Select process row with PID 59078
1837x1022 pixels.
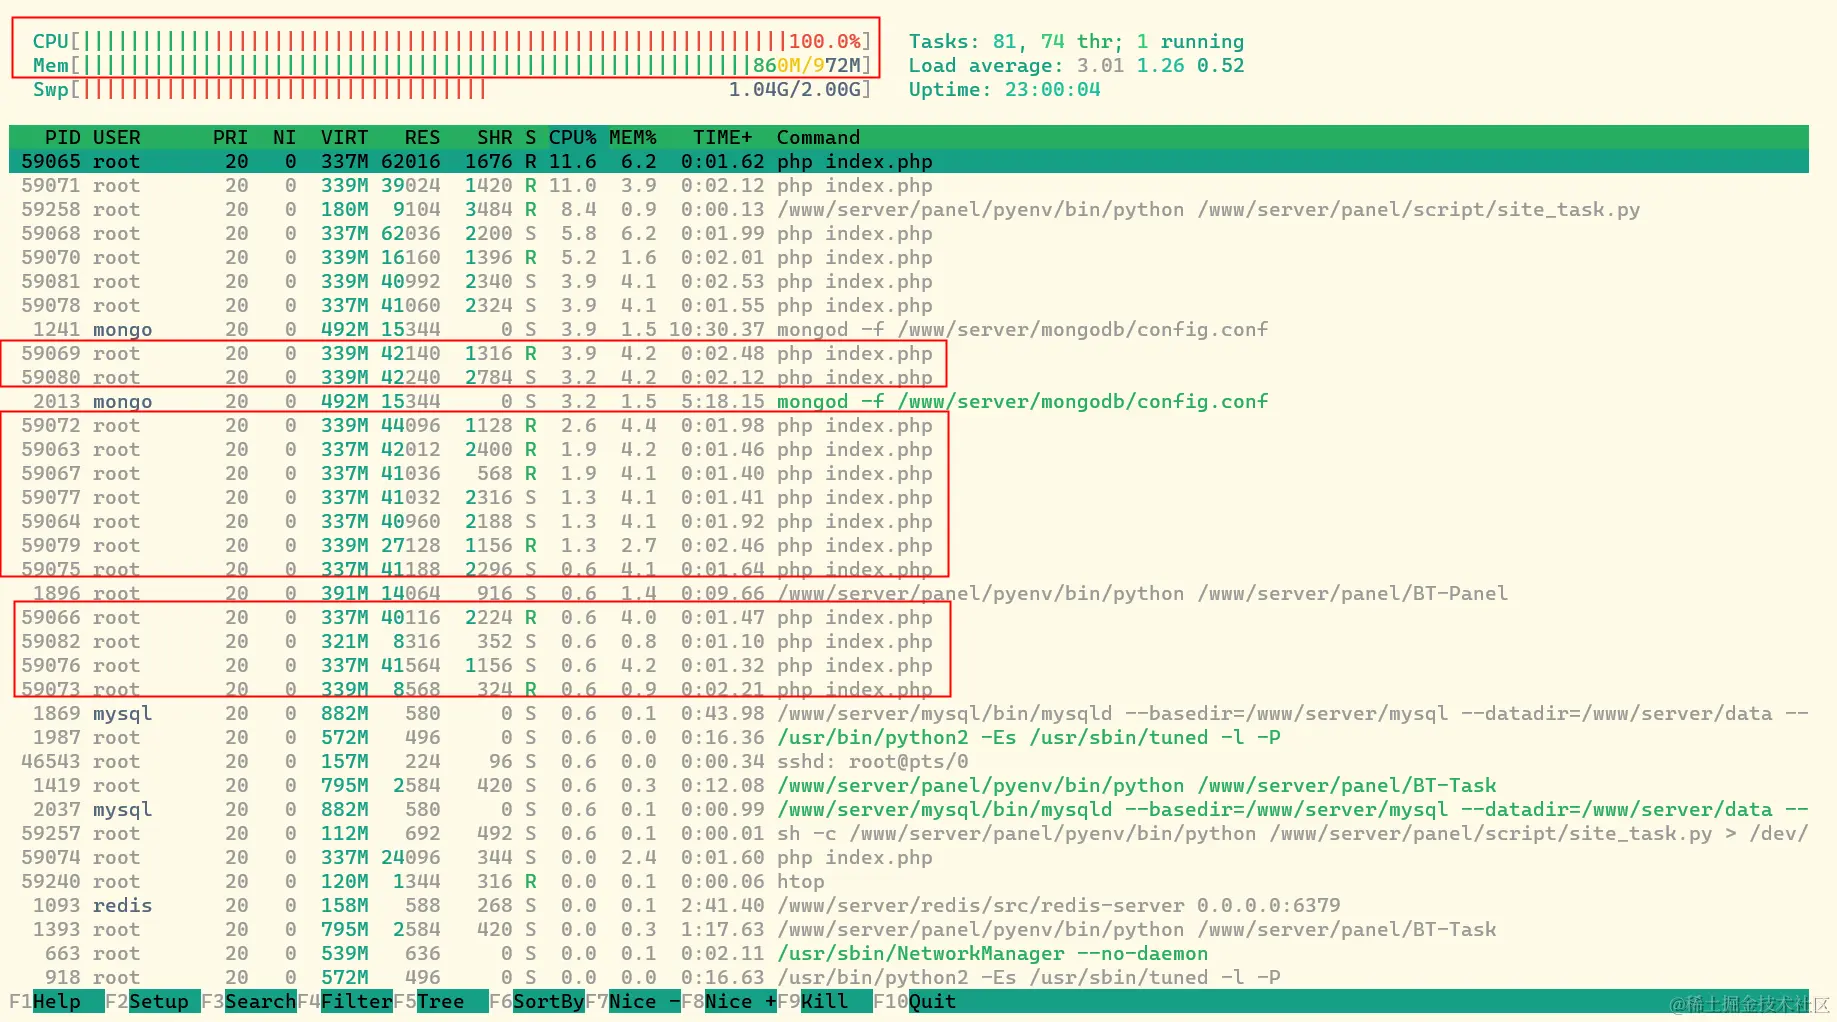coord(909,305)
